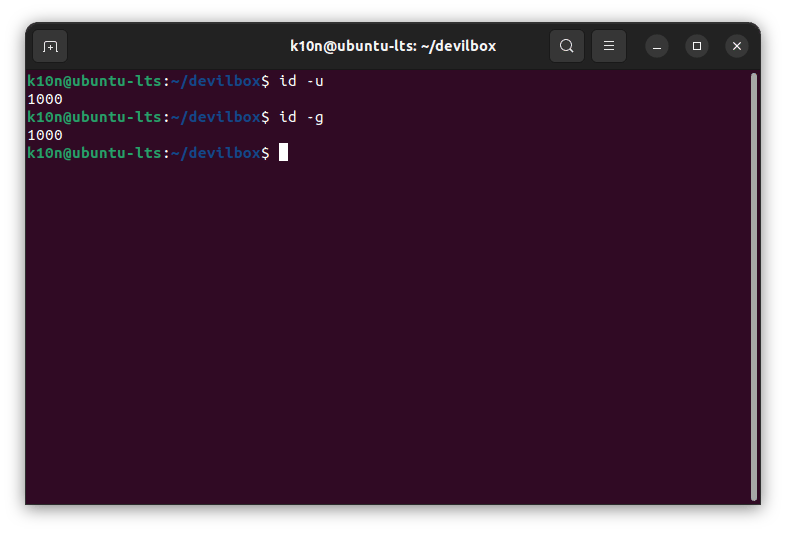Click ~/devilbox path on the 'id -g' line
The image size is (786, 533).
tap(215, 117)
